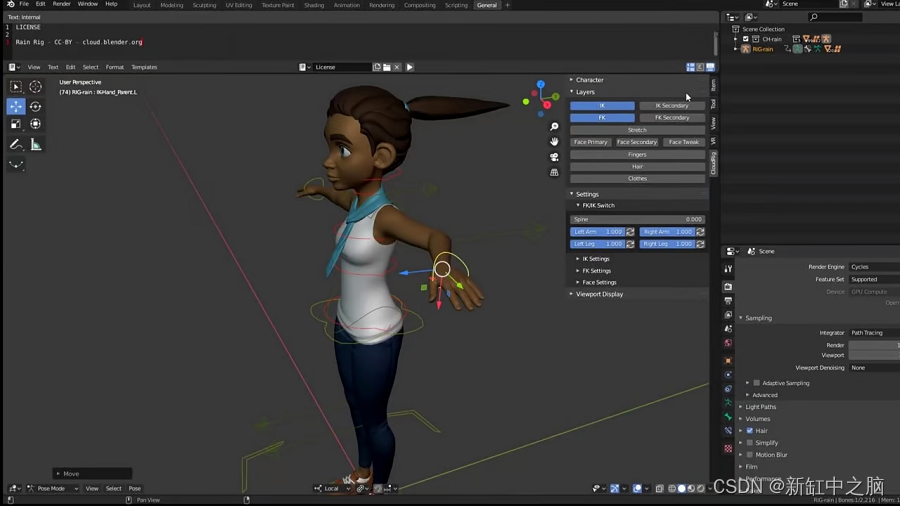Toggle the Face Primary layer
900x506 pixels.
point(591,142)
